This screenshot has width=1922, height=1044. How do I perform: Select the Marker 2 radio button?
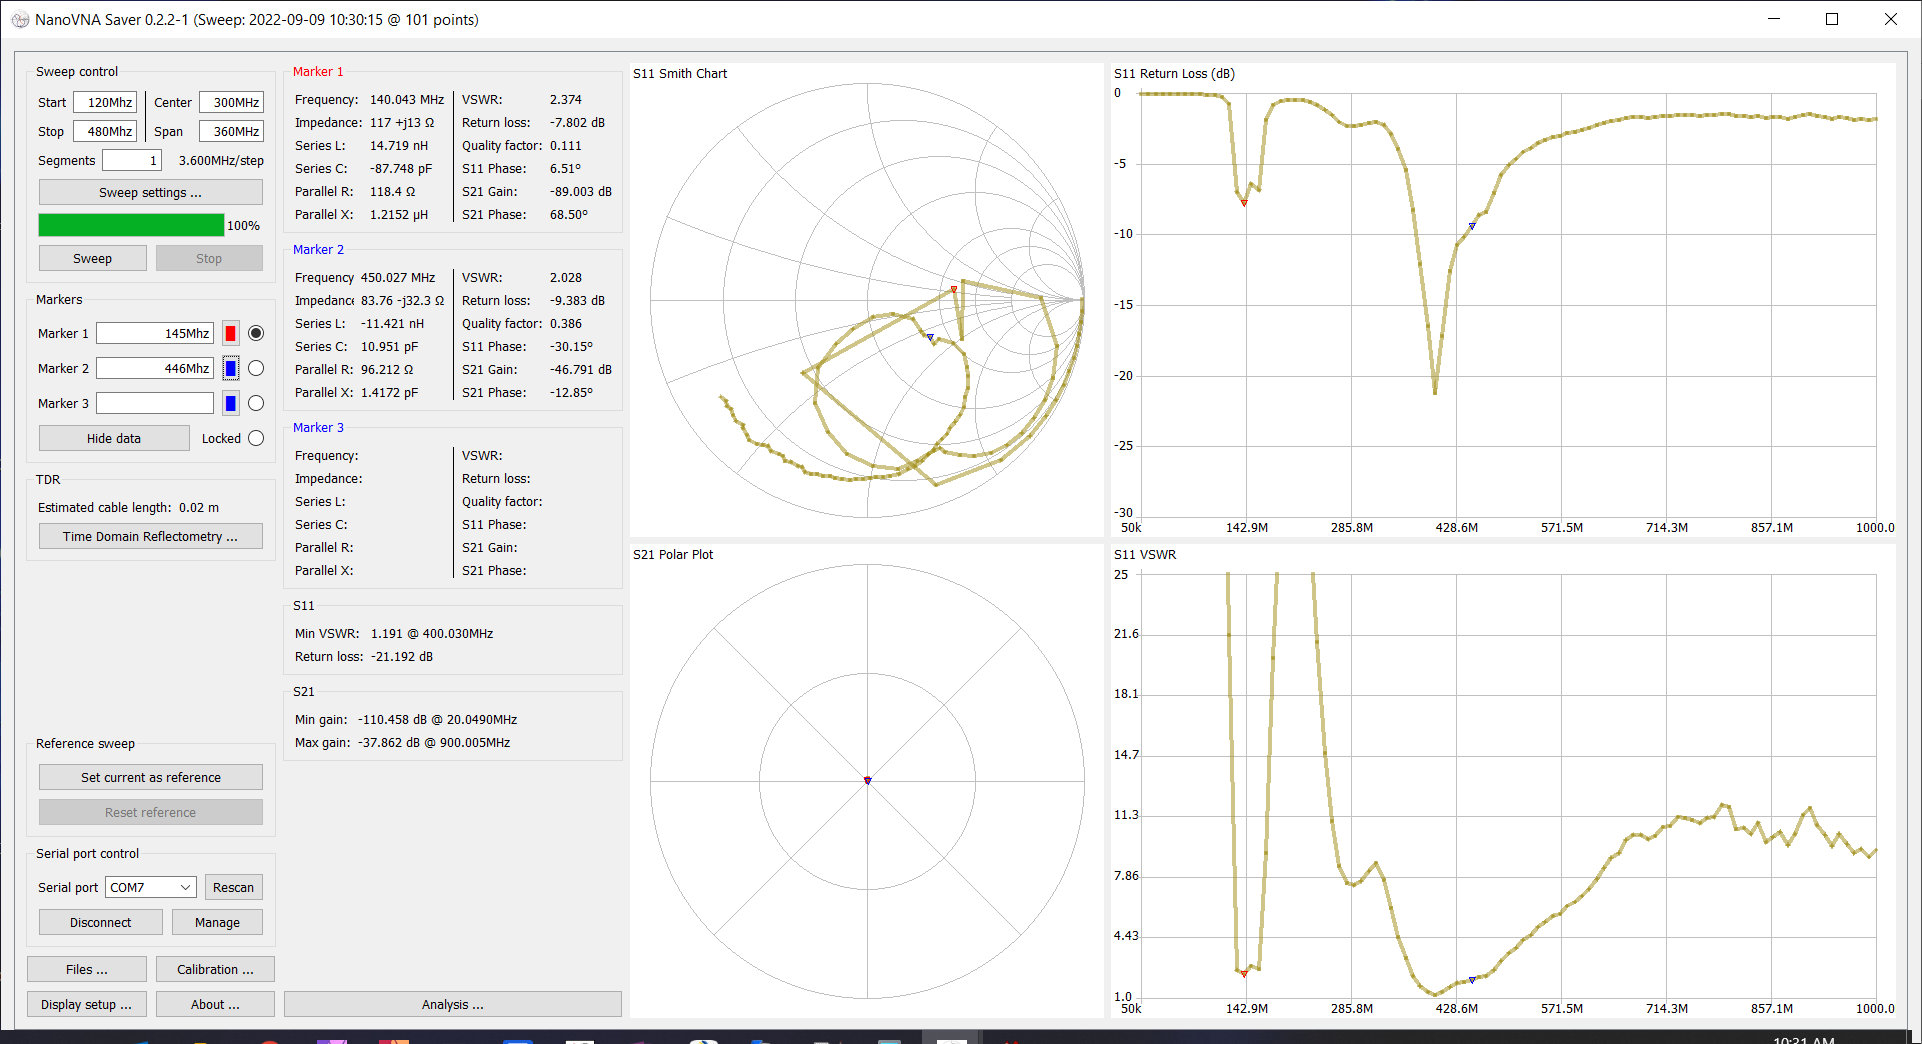(256, 369)
